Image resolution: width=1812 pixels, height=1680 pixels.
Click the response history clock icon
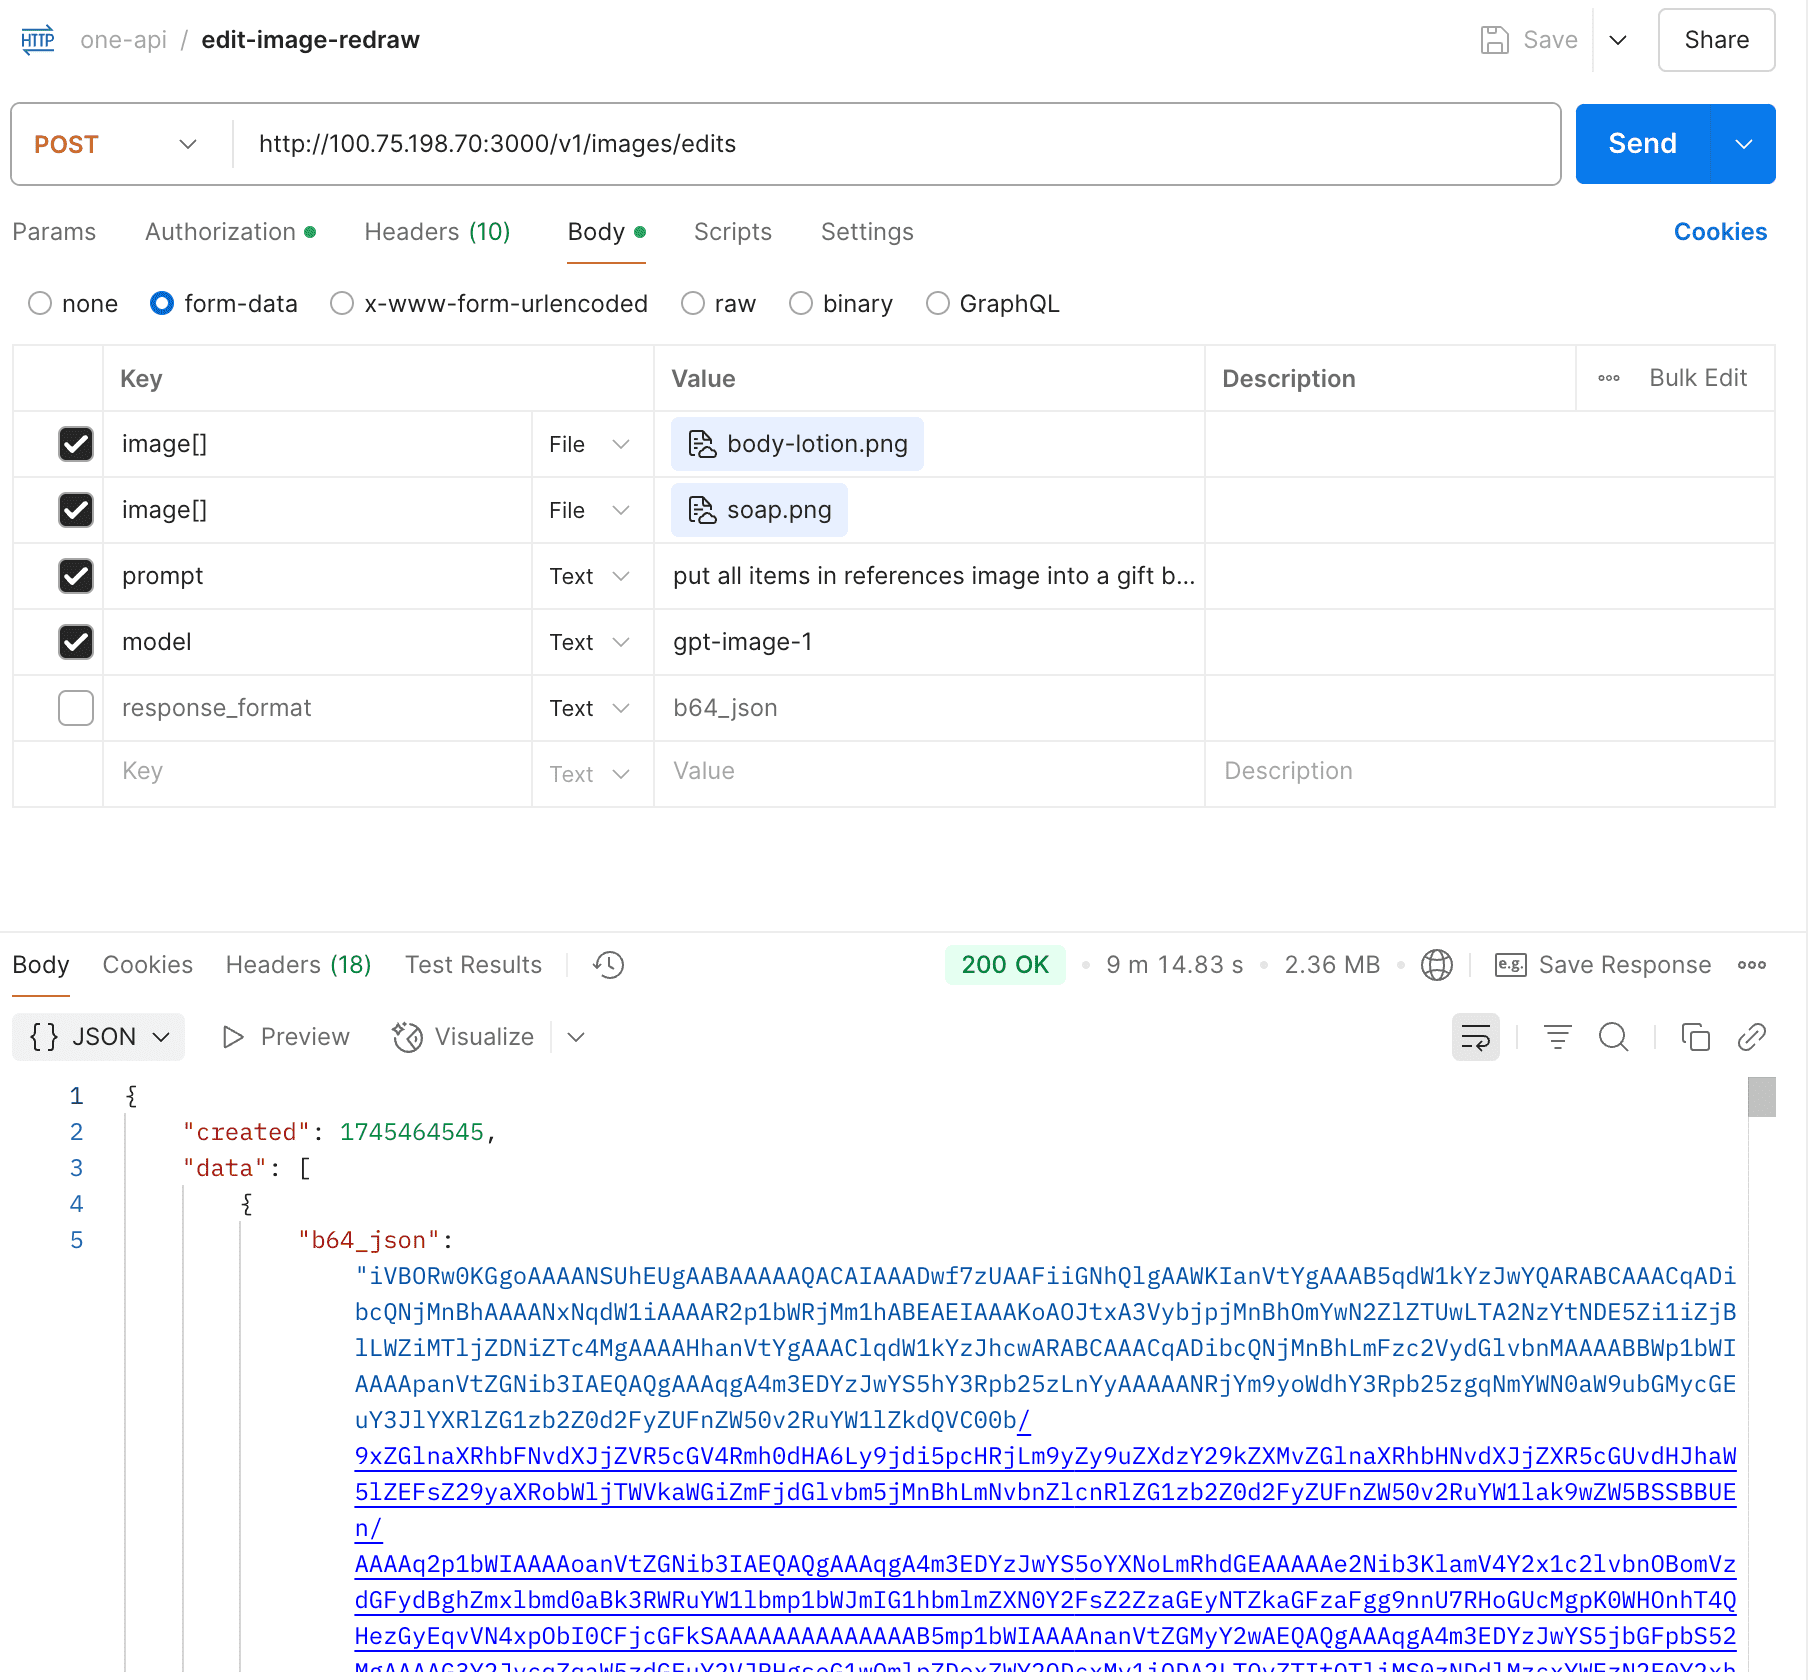click(608, 965)
